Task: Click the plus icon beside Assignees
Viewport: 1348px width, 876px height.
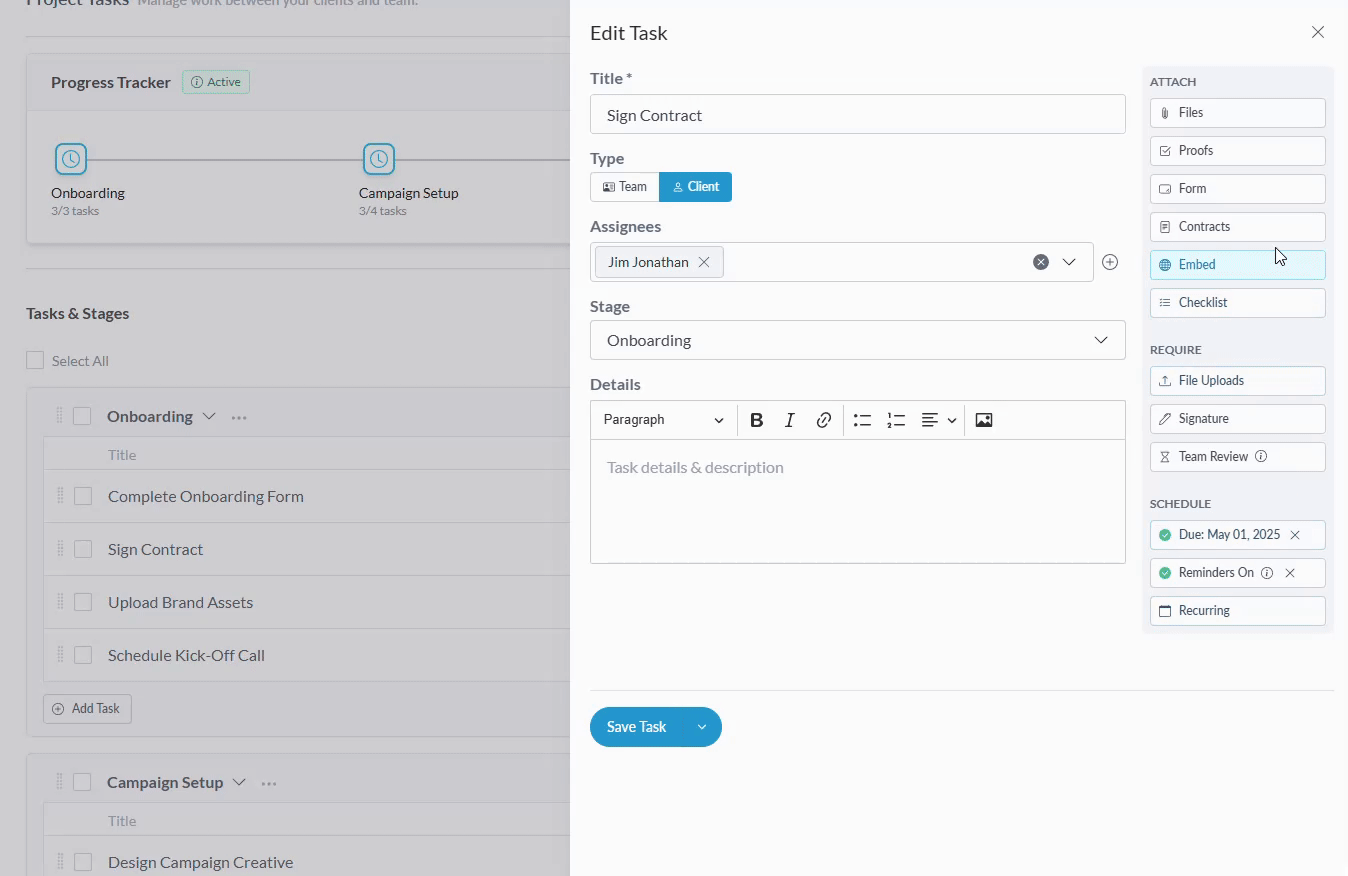Action: click(x=1110, y=262)
